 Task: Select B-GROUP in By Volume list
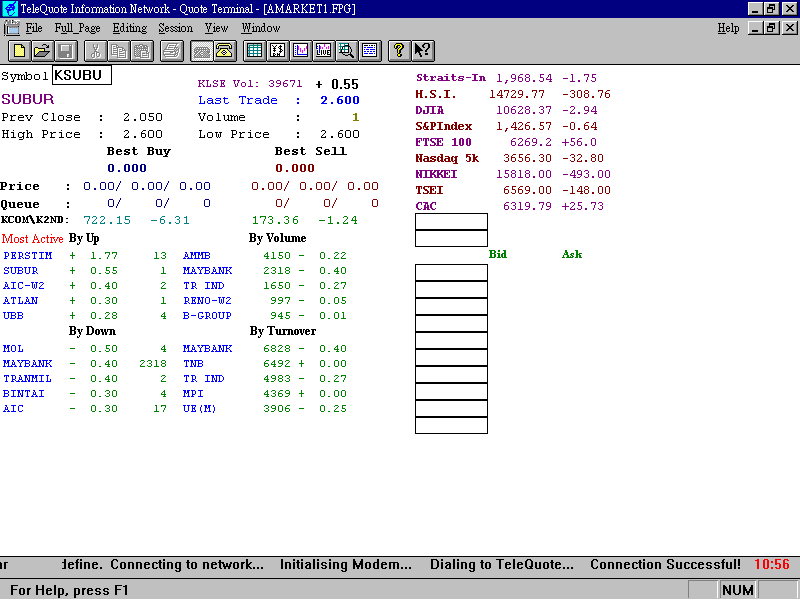[x=207, y=316]
